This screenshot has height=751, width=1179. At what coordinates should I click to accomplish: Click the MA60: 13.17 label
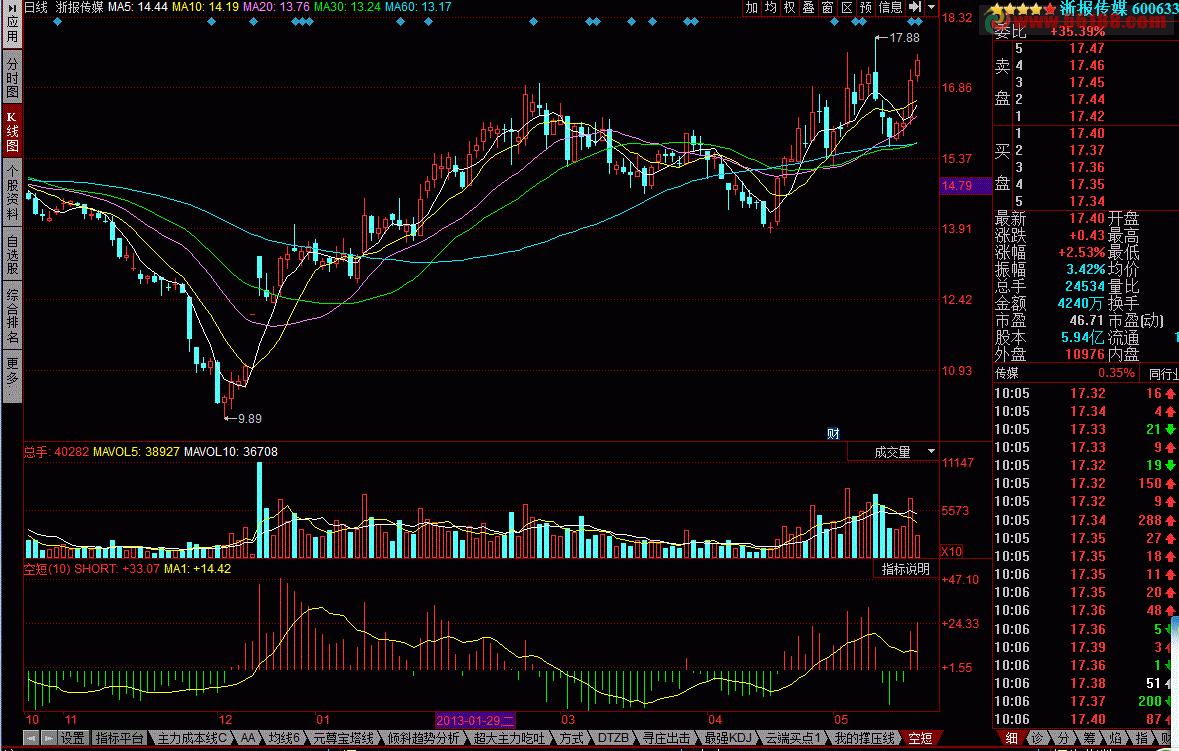(x=418, y=7)
